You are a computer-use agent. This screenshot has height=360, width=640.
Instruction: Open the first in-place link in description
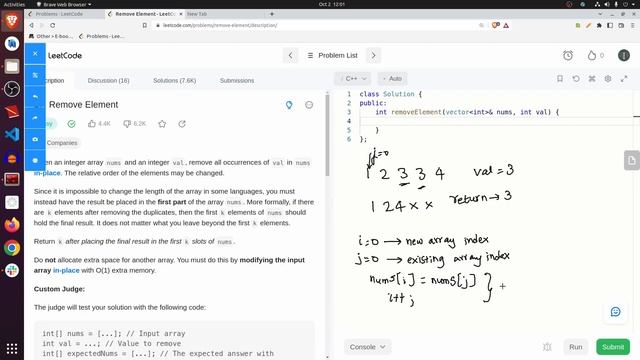click(47, 173)
